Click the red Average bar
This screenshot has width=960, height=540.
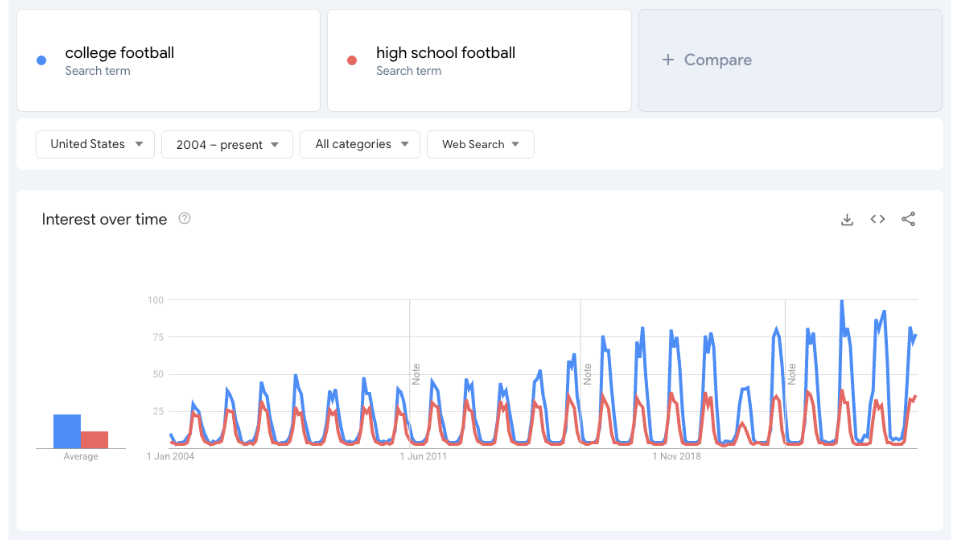[95, 440]
